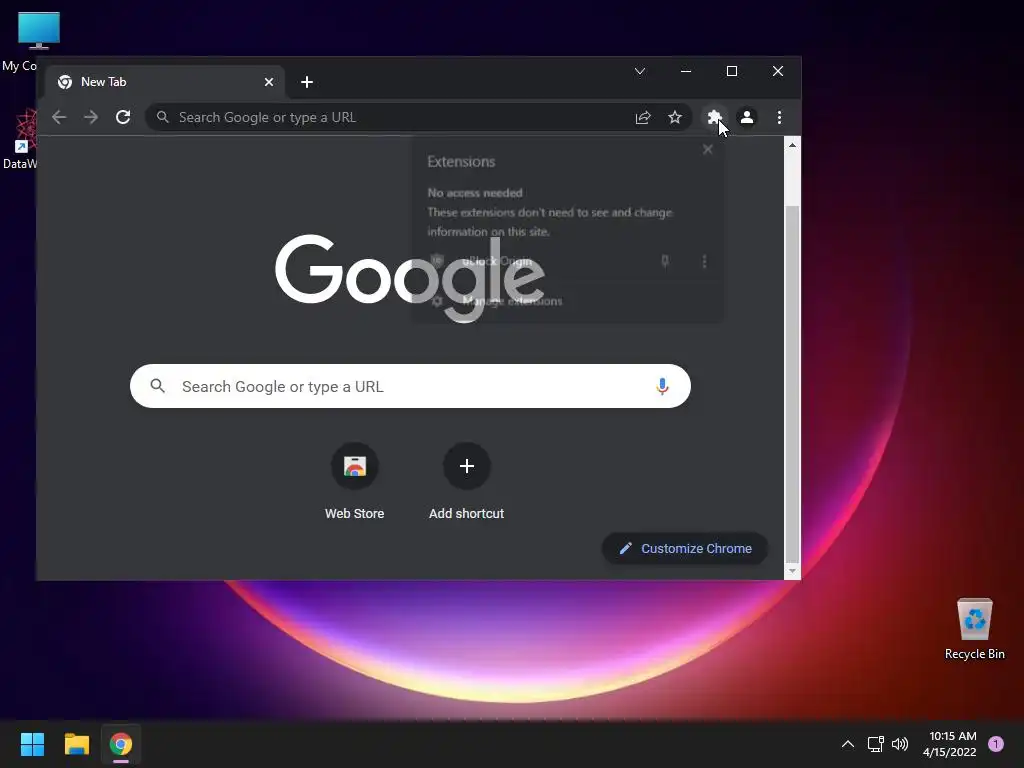
Task: Click the vertical scrollbar thumb
Action: 792,383
